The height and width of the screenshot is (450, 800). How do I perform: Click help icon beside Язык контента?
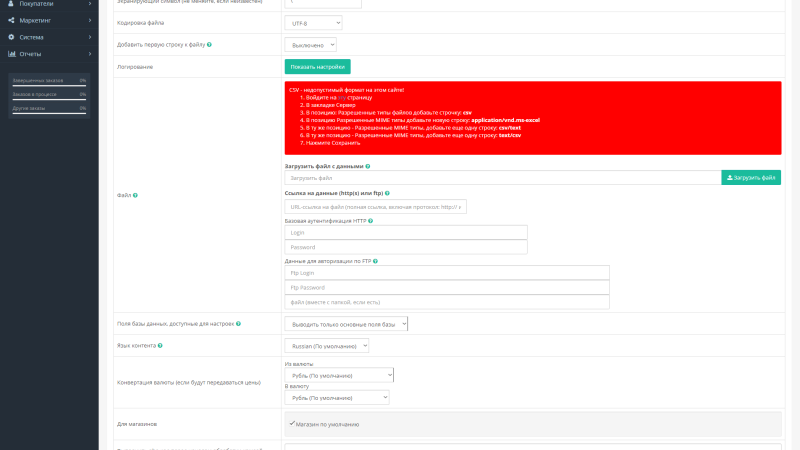(x=160, y=345)
